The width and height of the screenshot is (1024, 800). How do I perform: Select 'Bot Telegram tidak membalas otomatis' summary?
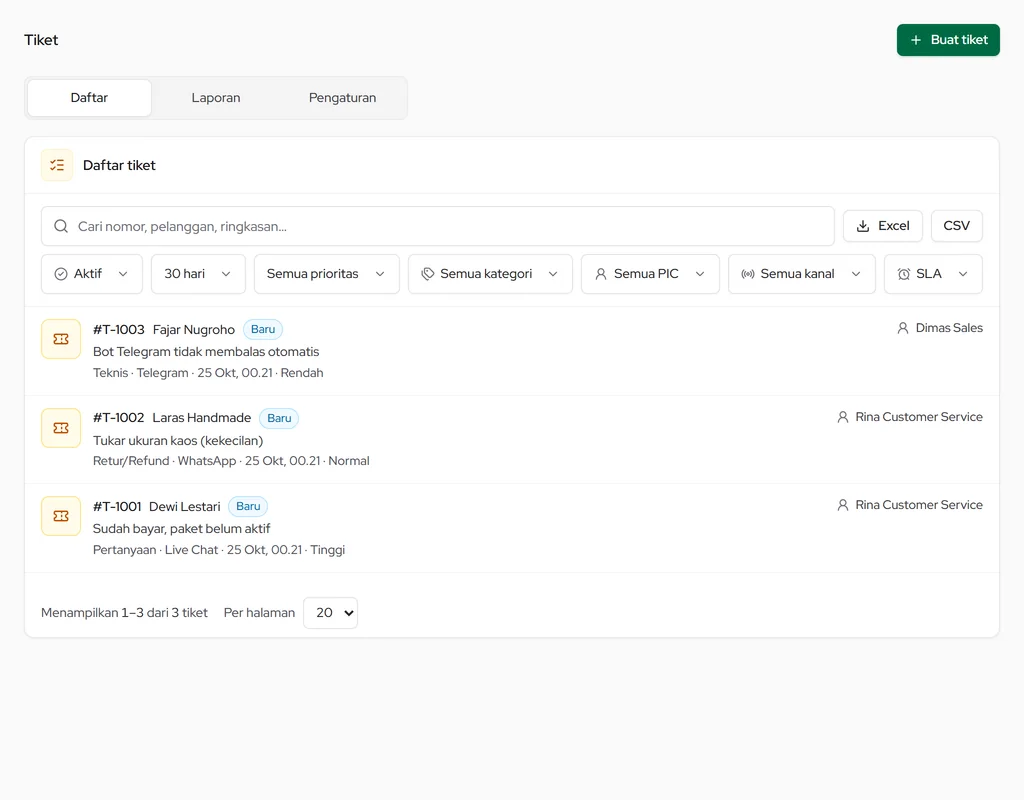[206, 351]
